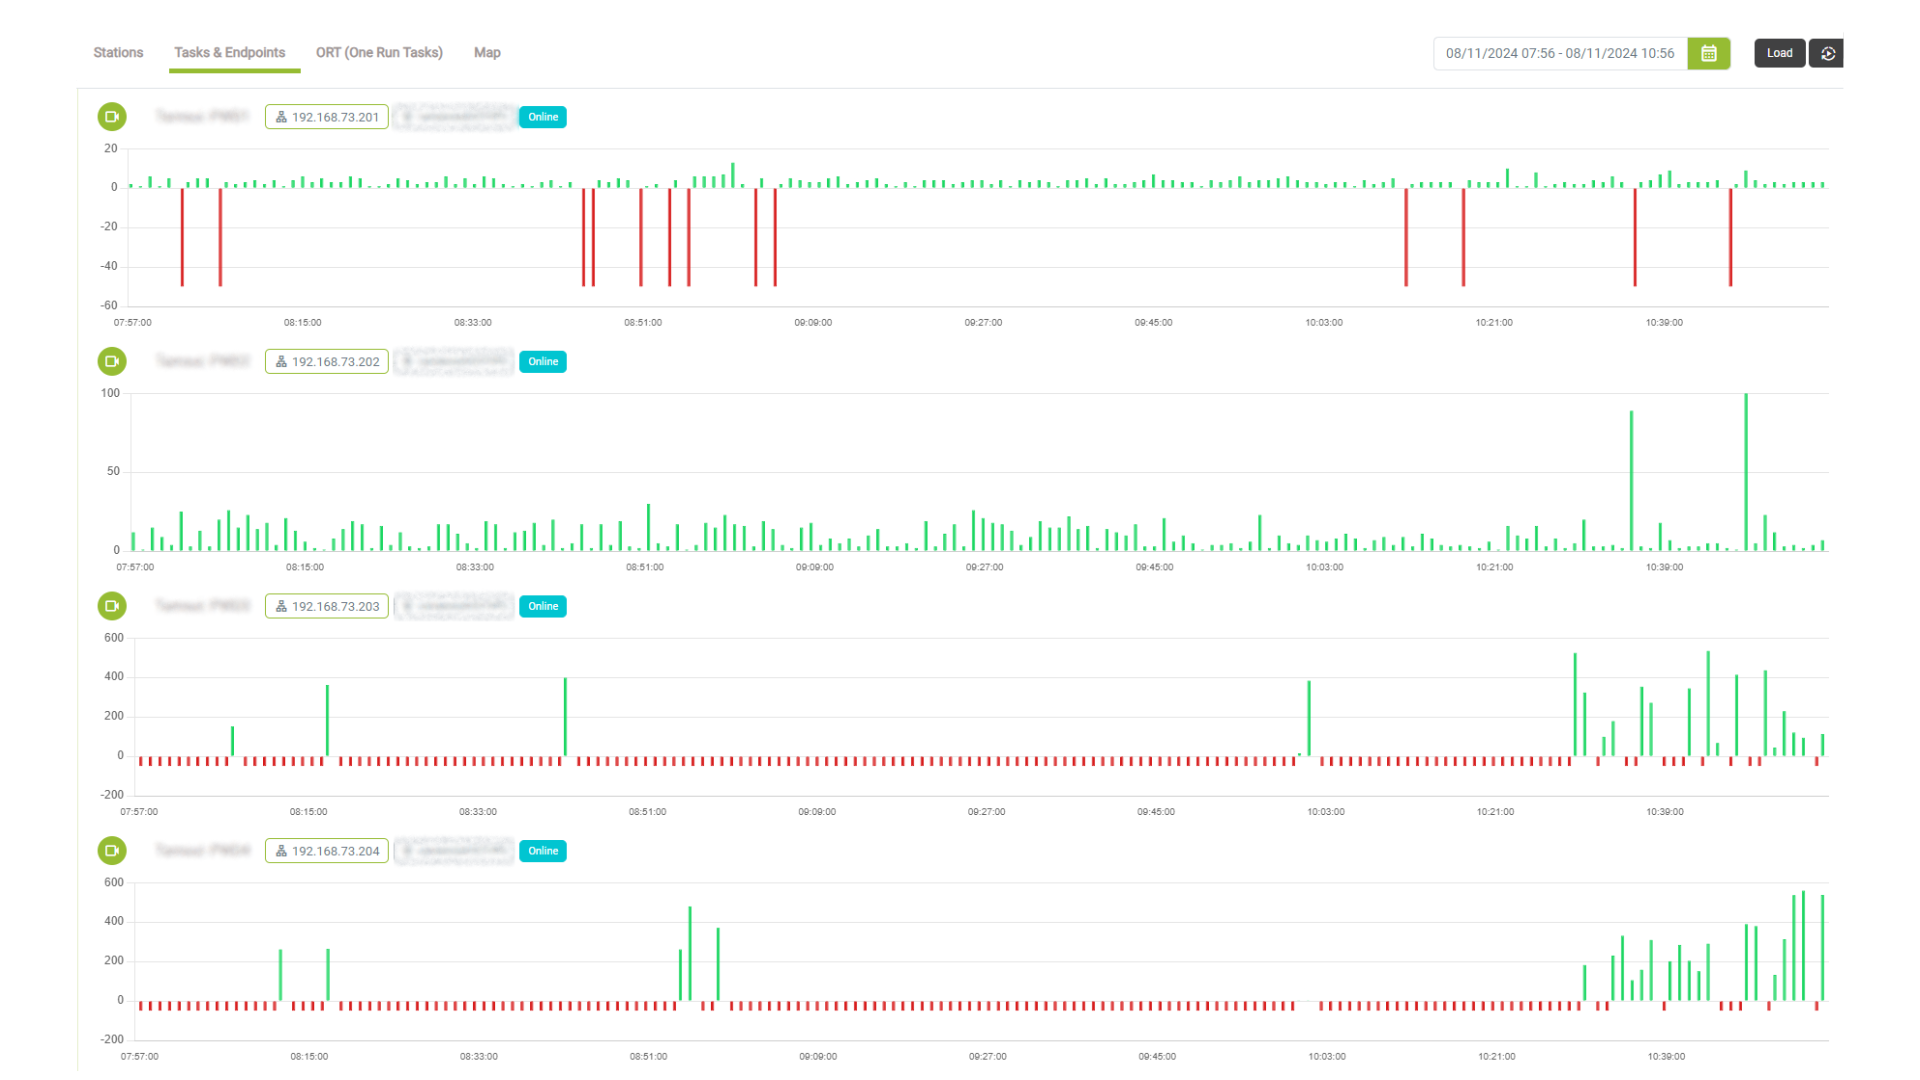1920x1080 pixels.
Task: Click the 192.168.73.202 IP address badge
Action: [x=326, y=361]
